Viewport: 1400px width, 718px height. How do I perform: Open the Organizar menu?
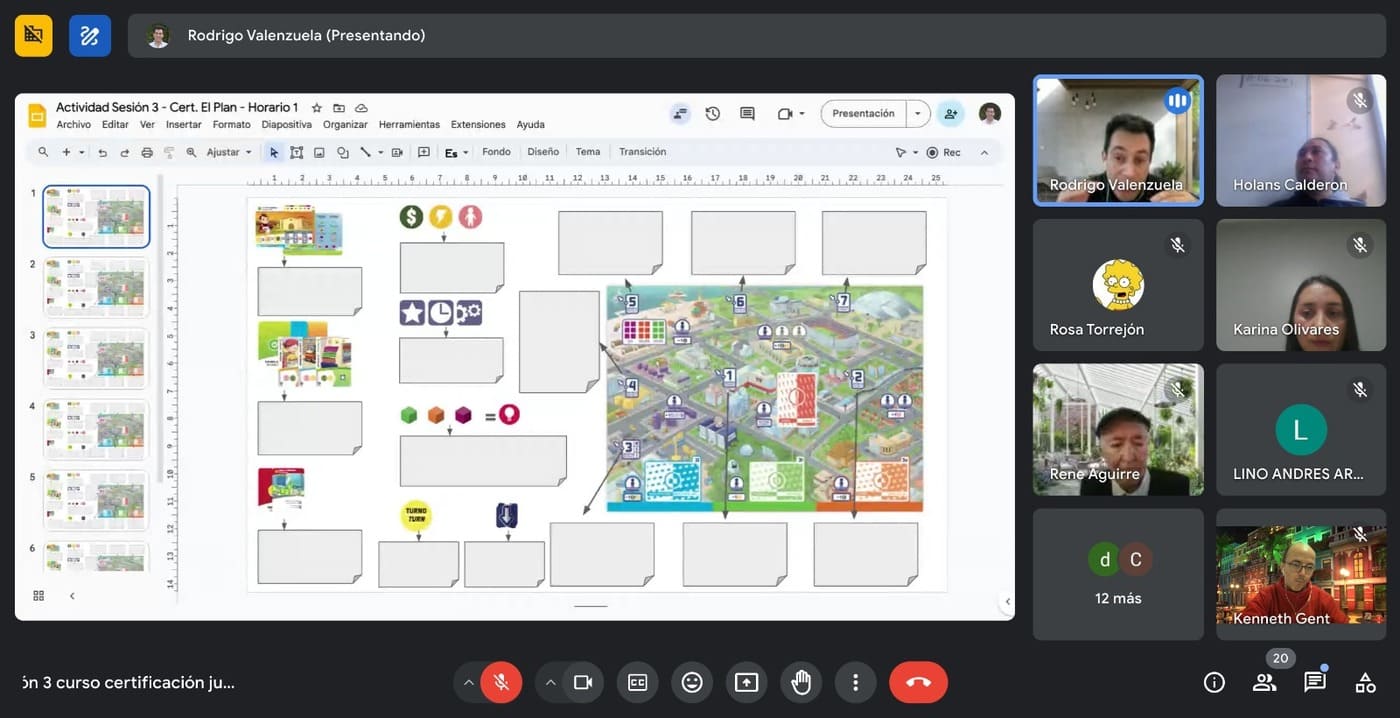pos(345,125)
